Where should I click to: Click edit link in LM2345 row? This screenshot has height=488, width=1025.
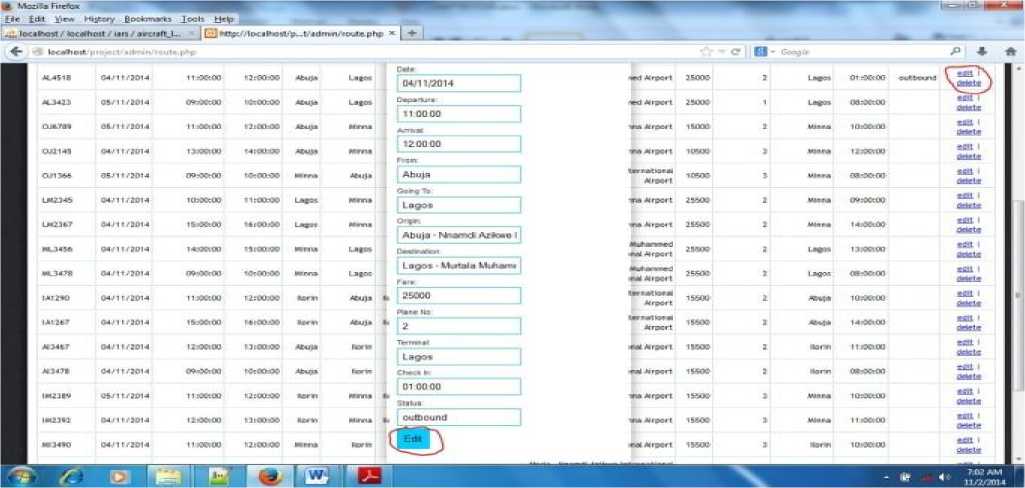(x=965, y=195)
